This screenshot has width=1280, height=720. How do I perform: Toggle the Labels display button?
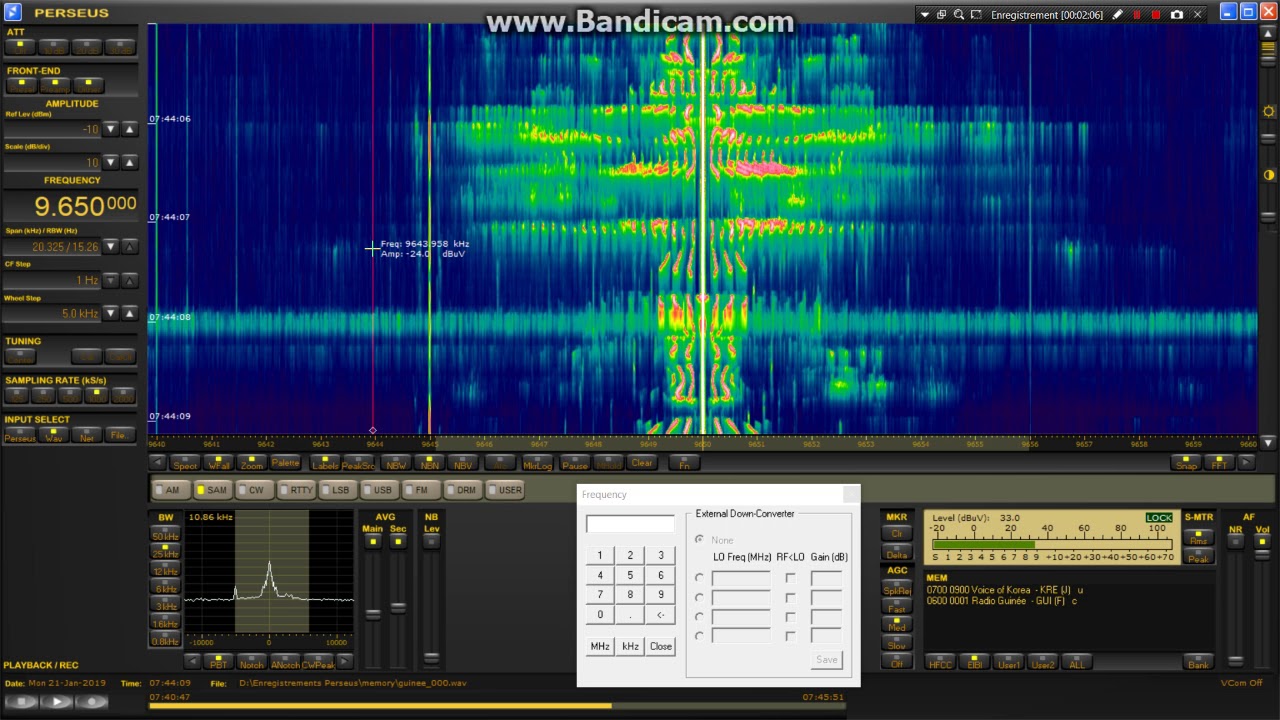(x=325, y=463)
